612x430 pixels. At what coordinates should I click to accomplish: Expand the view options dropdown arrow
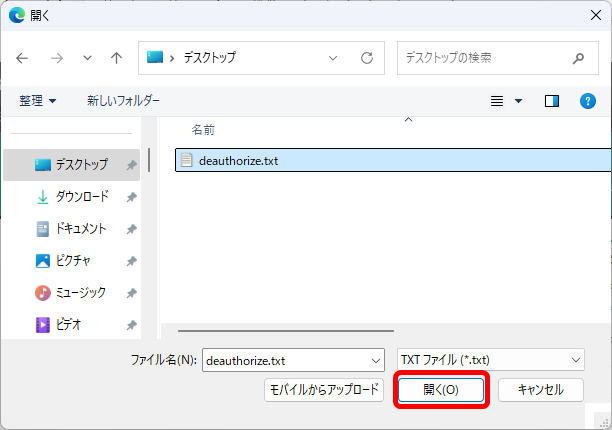(518, 101)
